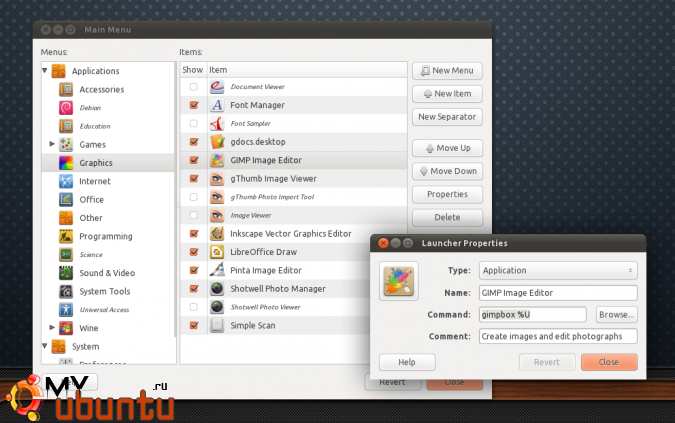Open the Type dropdown in Launcher Properties

coord(557,270)
